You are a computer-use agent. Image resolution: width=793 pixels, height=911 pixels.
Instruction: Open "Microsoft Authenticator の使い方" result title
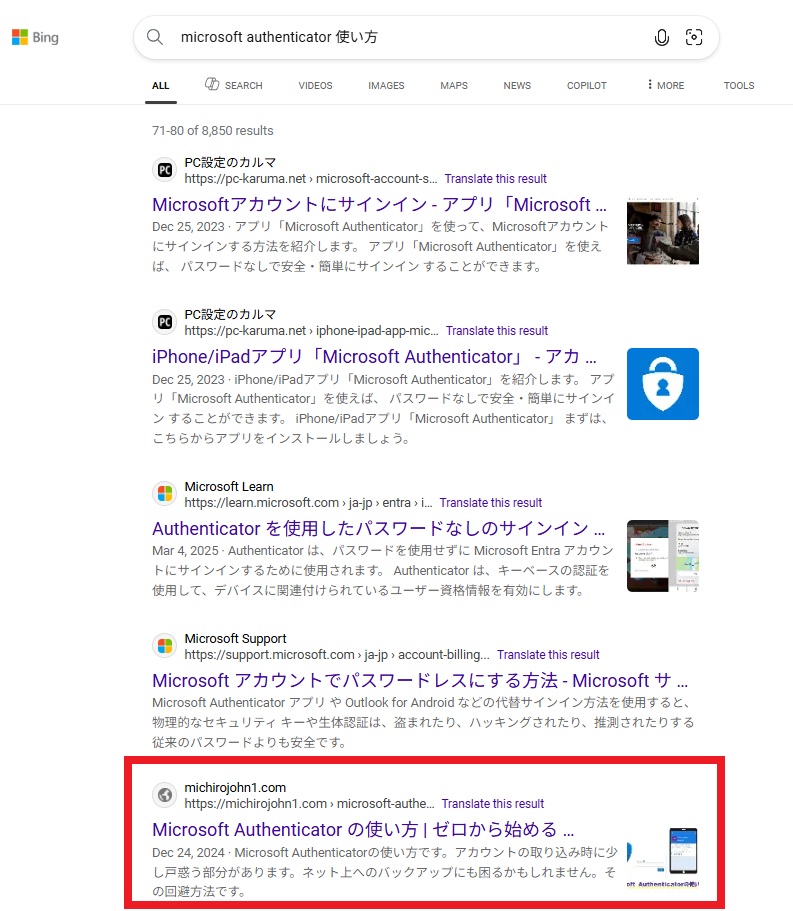[363, 830]
